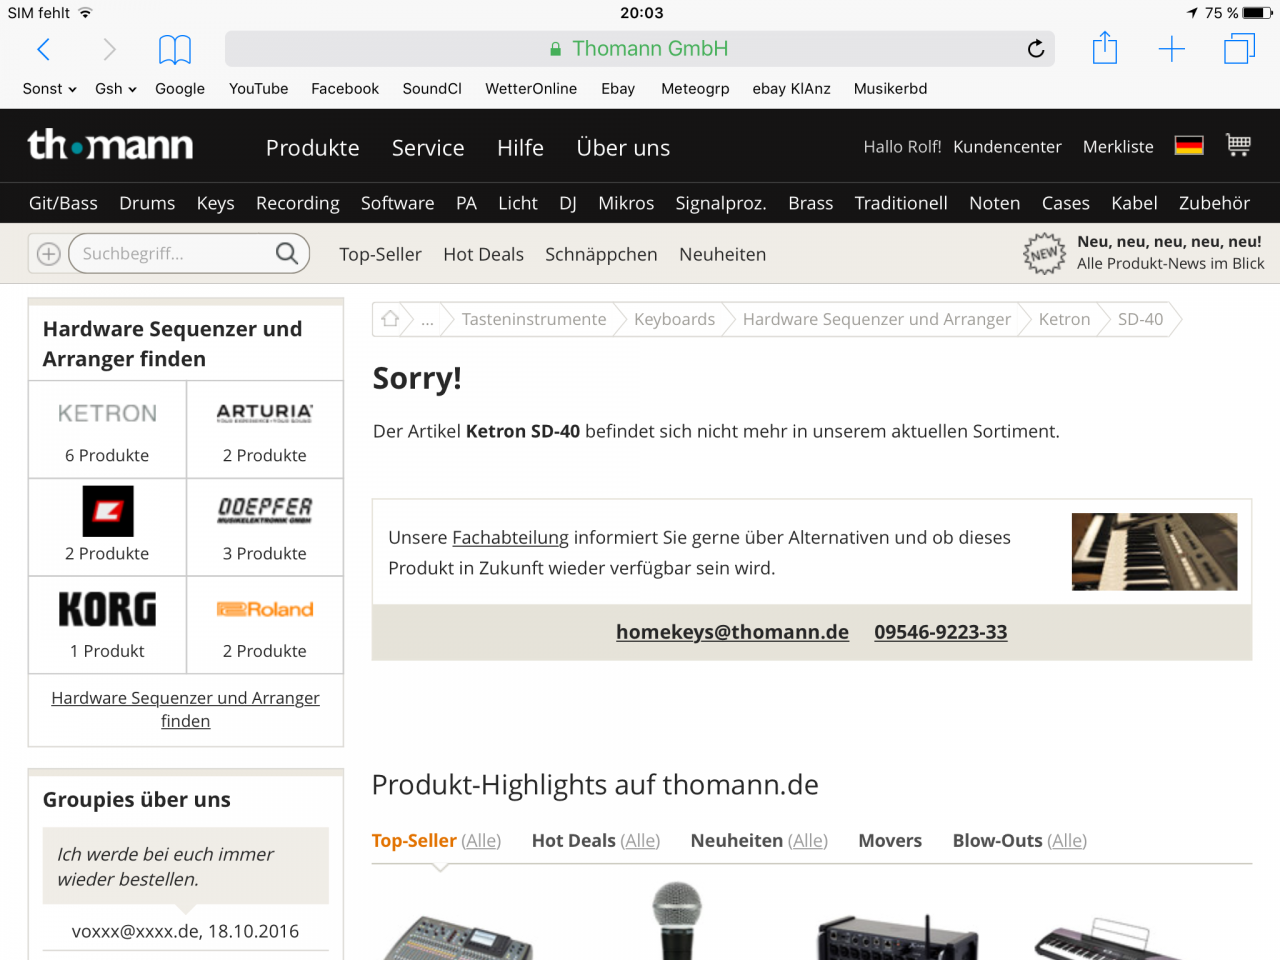Image resolution: width=1280 pixels, height=960 pixels.
Task: Add a new Safari tab
Action: click(1171, 49)
